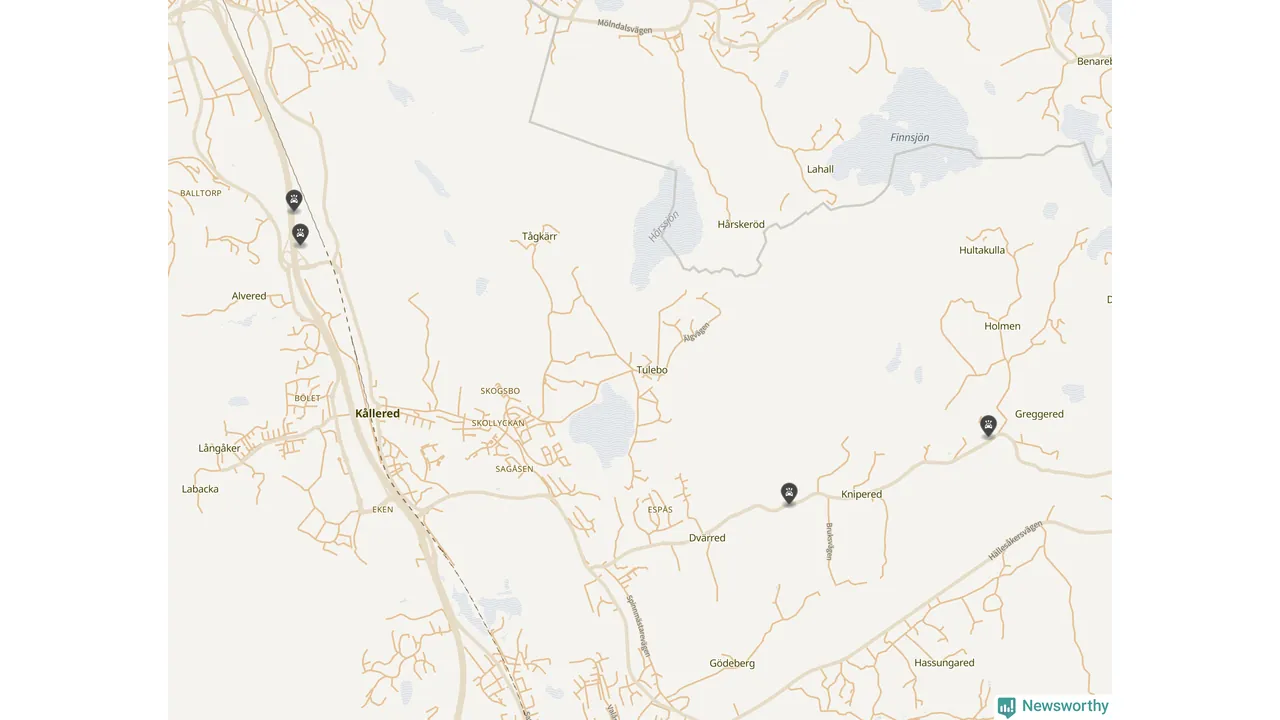Click the Kållered town label

pyautogui.click(x=377, y=413)
